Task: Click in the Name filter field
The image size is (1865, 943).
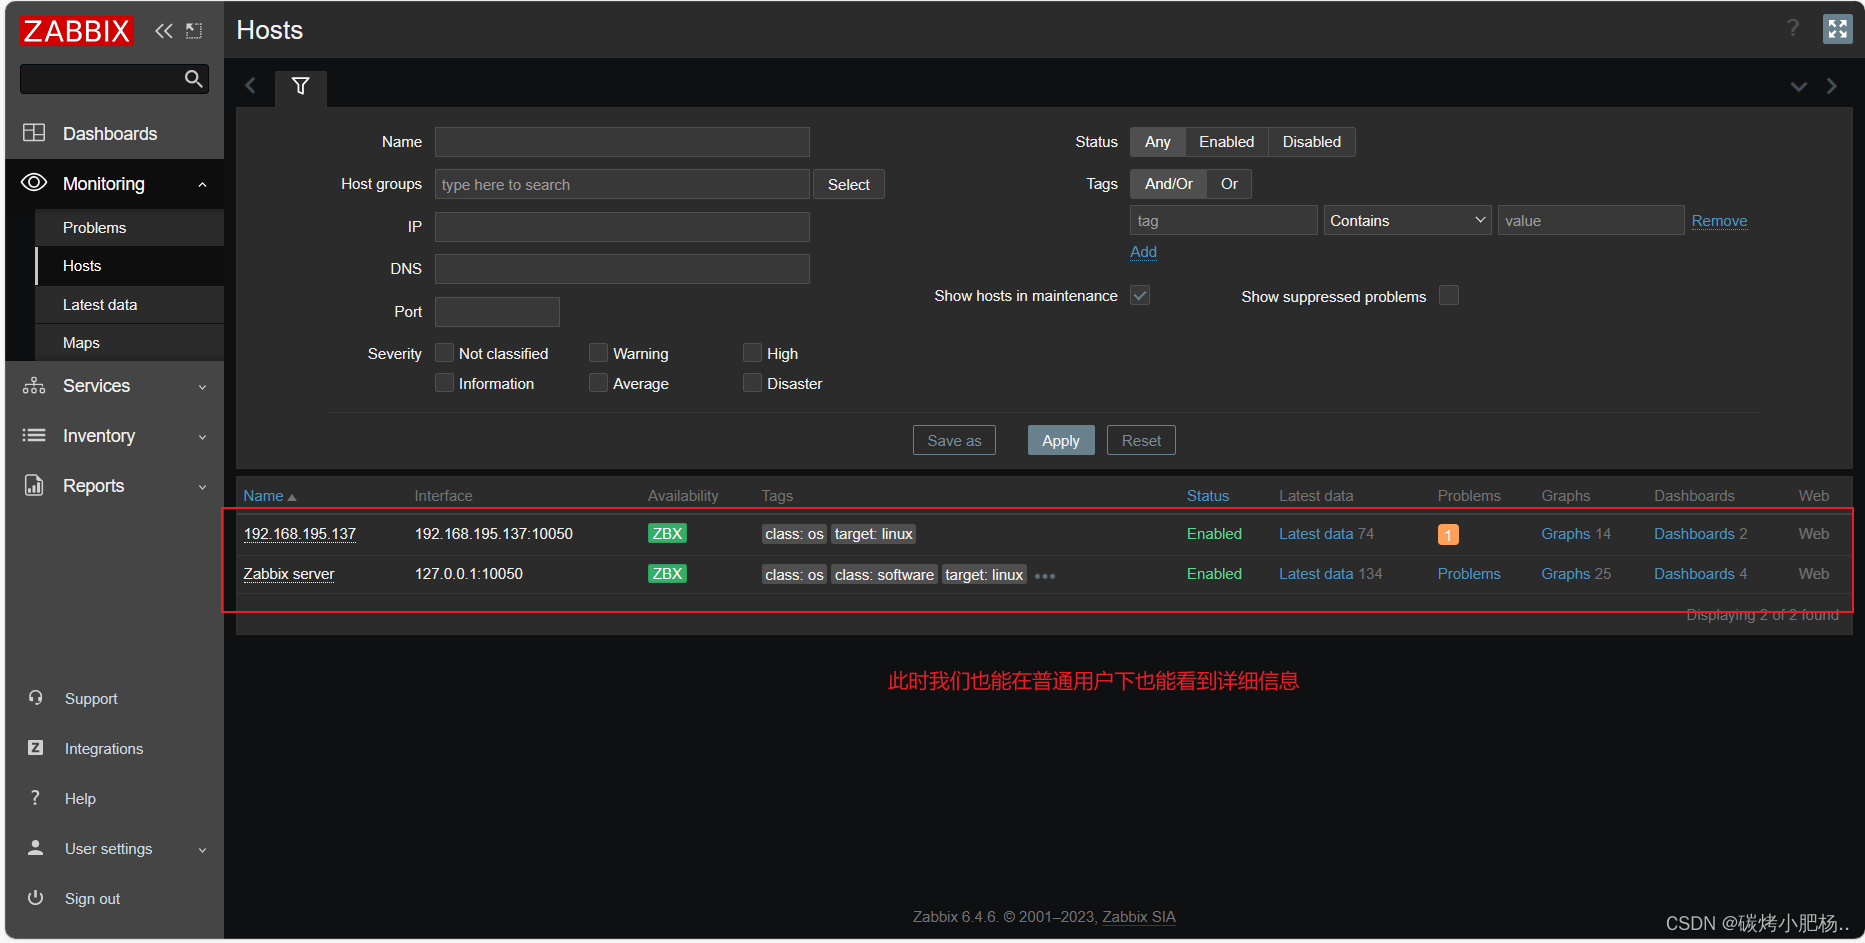Action: [x=622, y=142]
